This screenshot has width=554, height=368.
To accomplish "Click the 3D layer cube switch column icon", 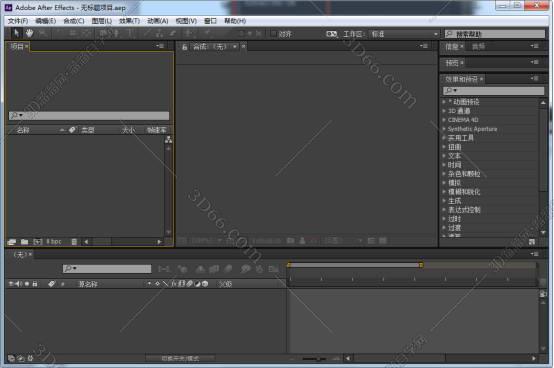I will click(205, 284).
